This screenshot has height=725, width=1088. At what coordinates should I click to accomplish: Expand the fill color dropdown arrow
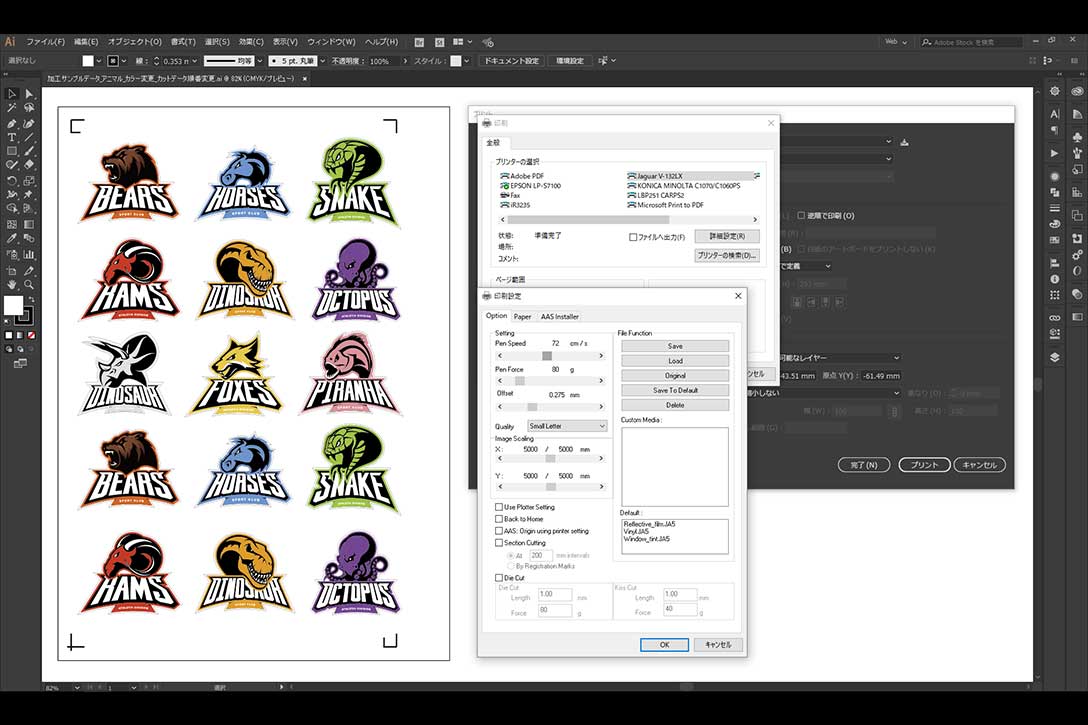coord(99,61)
